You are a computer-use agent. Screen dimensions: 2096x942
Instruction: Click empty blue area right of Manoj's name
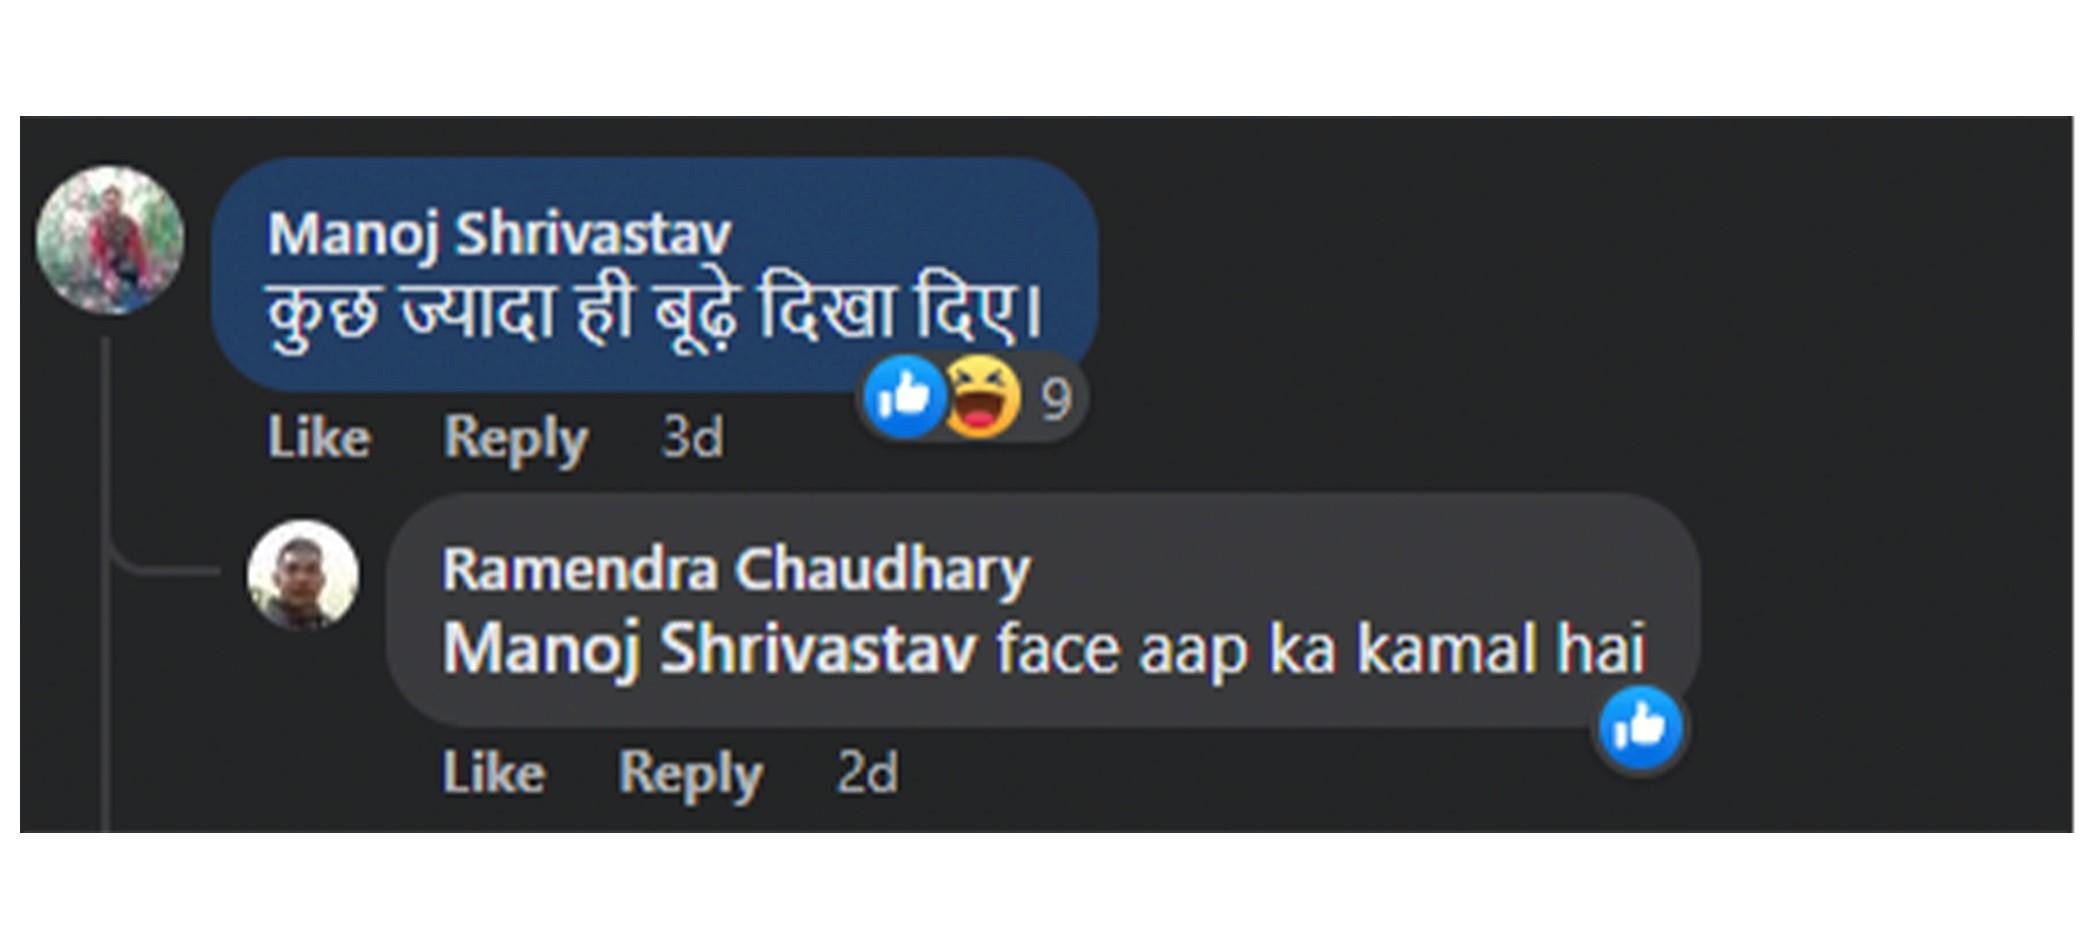point(920,232)
